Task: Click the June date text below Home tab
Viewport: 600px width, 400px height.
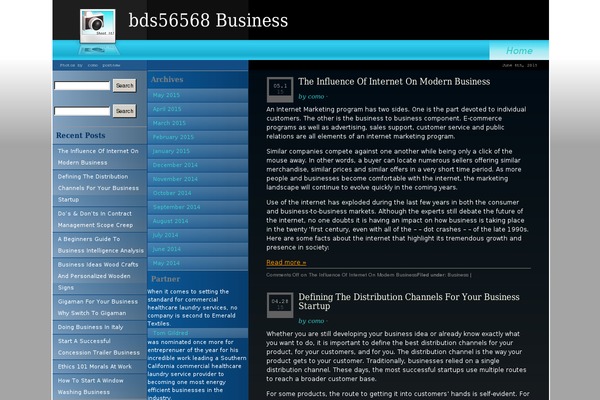Action: (x=519, y=65)
